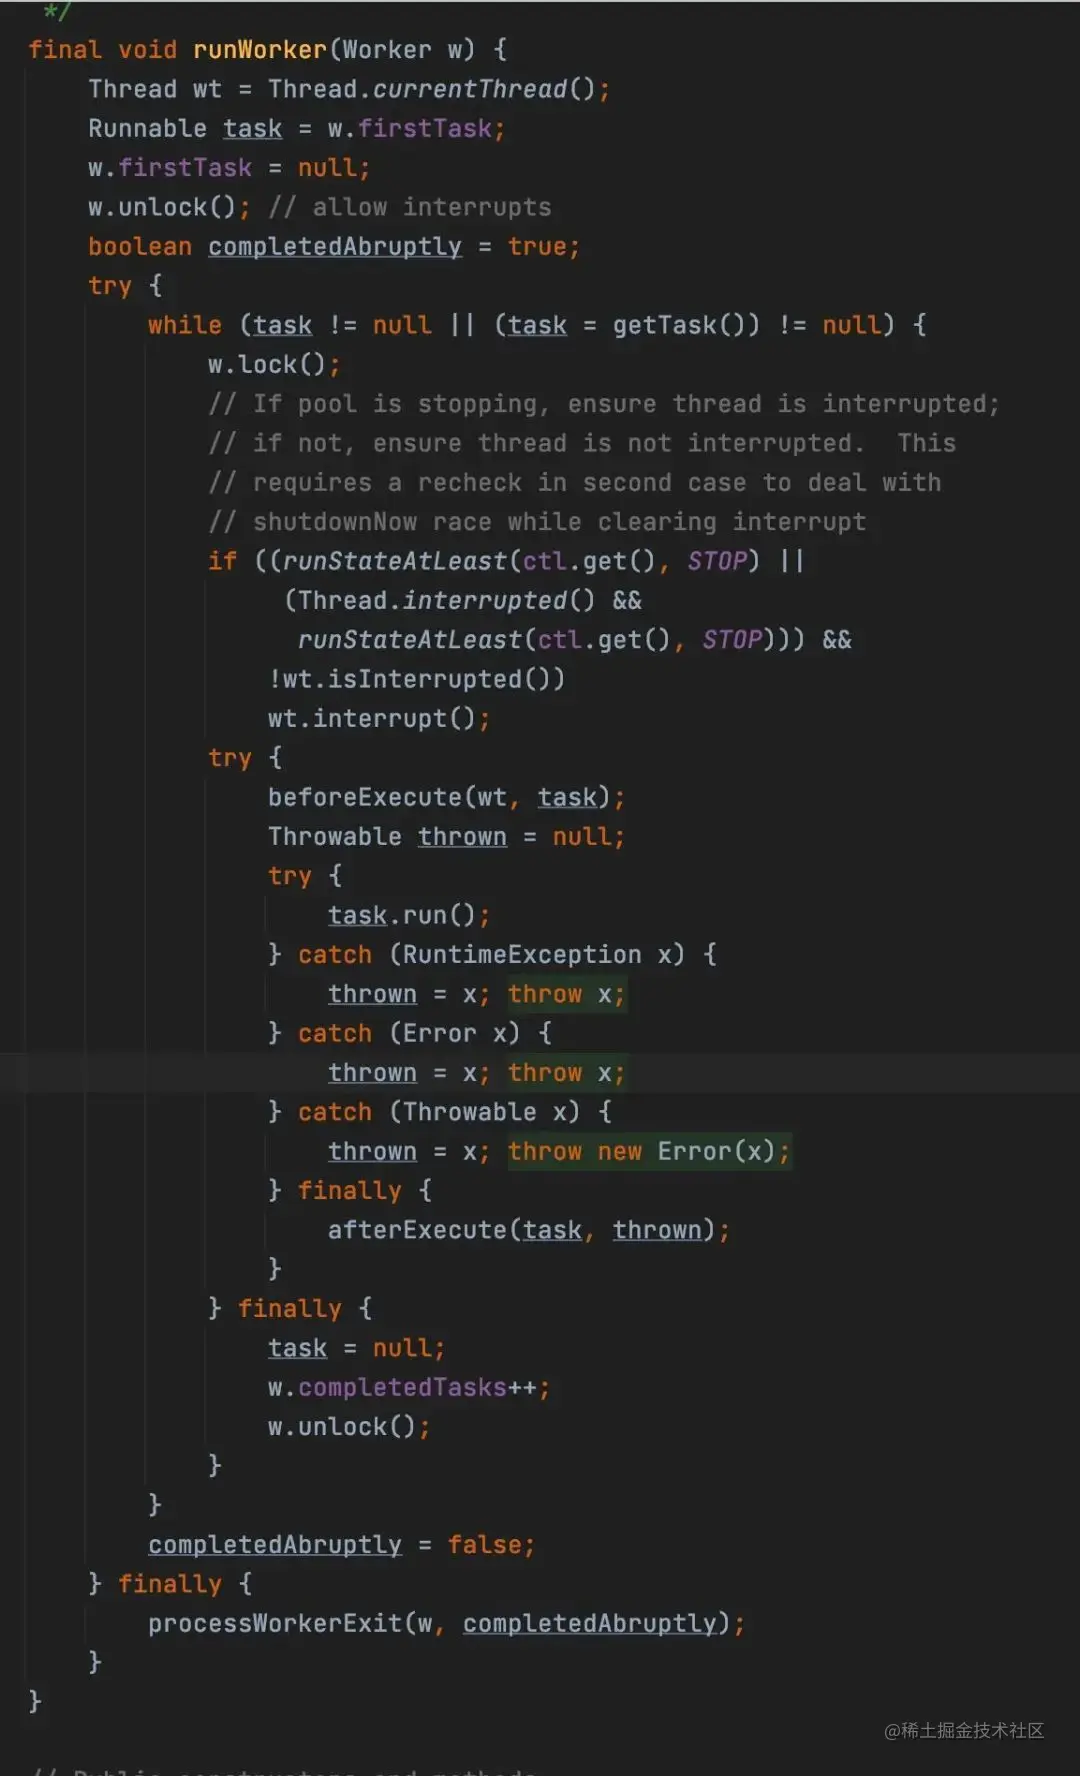The height and width of the screenshot is (1776, 1080).
Task: Click 'catch (Throwable x)' line
Action: click(440, 1111)
